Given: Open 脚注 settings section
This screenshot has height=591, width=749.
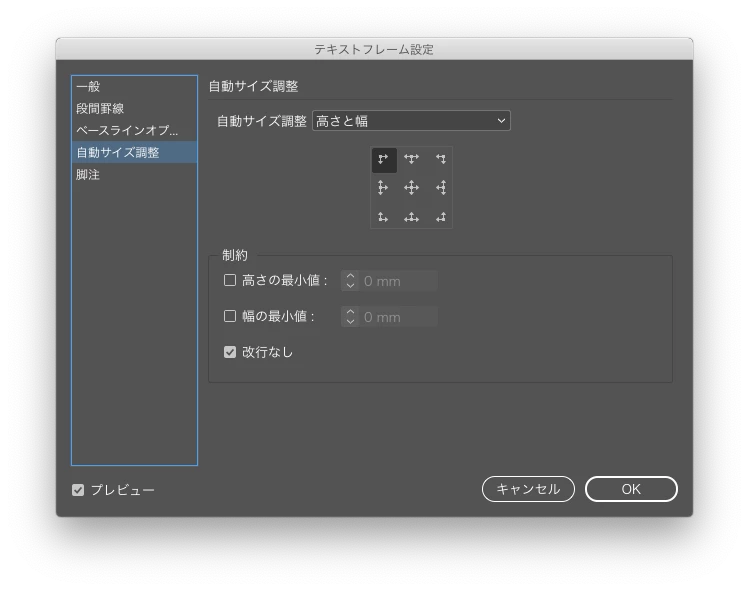Looking at the screenshot, I should [x=134, y=174].
